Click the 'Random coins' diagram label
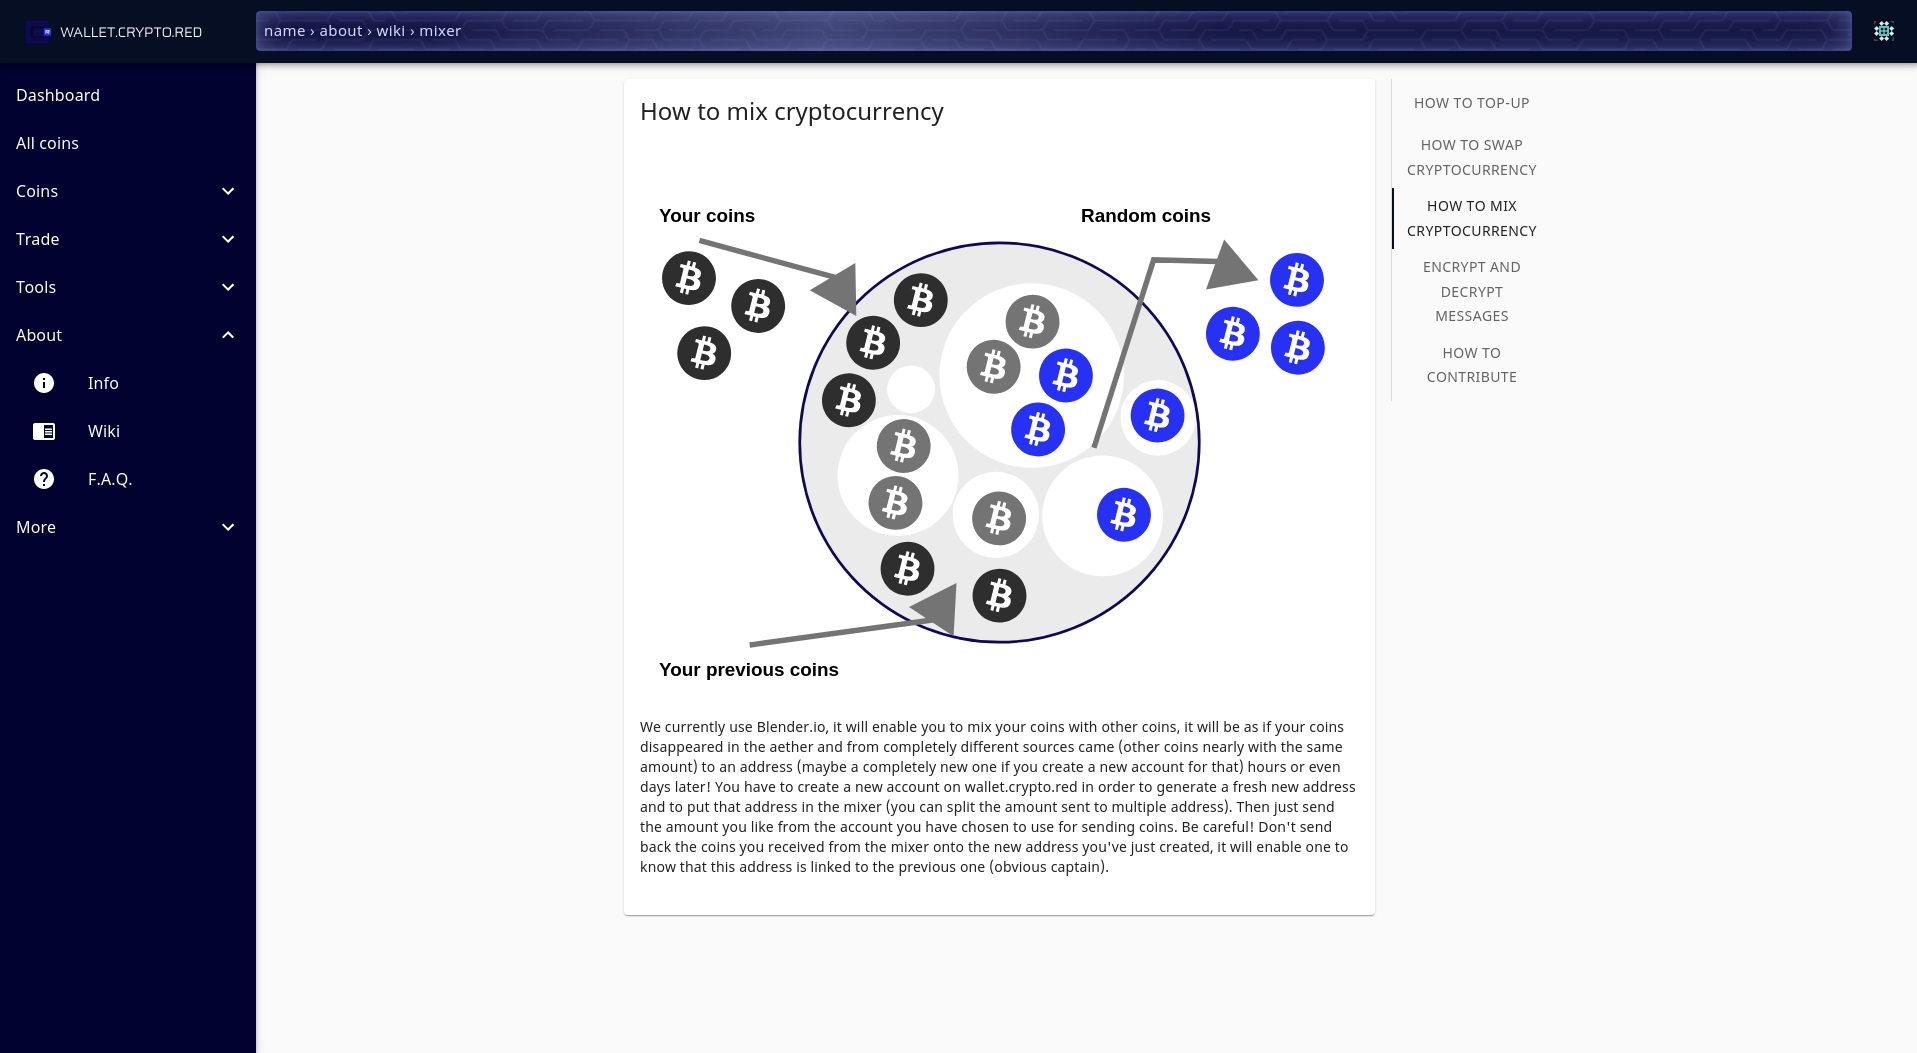The height and width of the screenshot is (1053, 1917). coord(1145,216)
